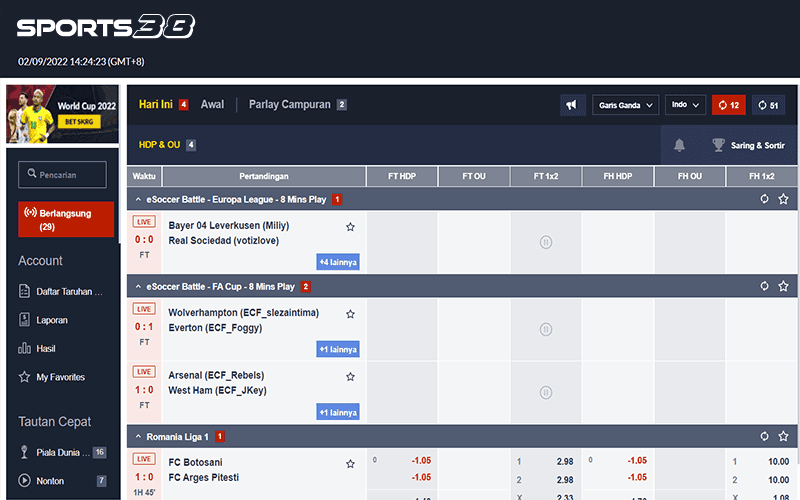Click the notification bell icon
The width and height of the screenshot is (800, 500).
coord(679,145)
